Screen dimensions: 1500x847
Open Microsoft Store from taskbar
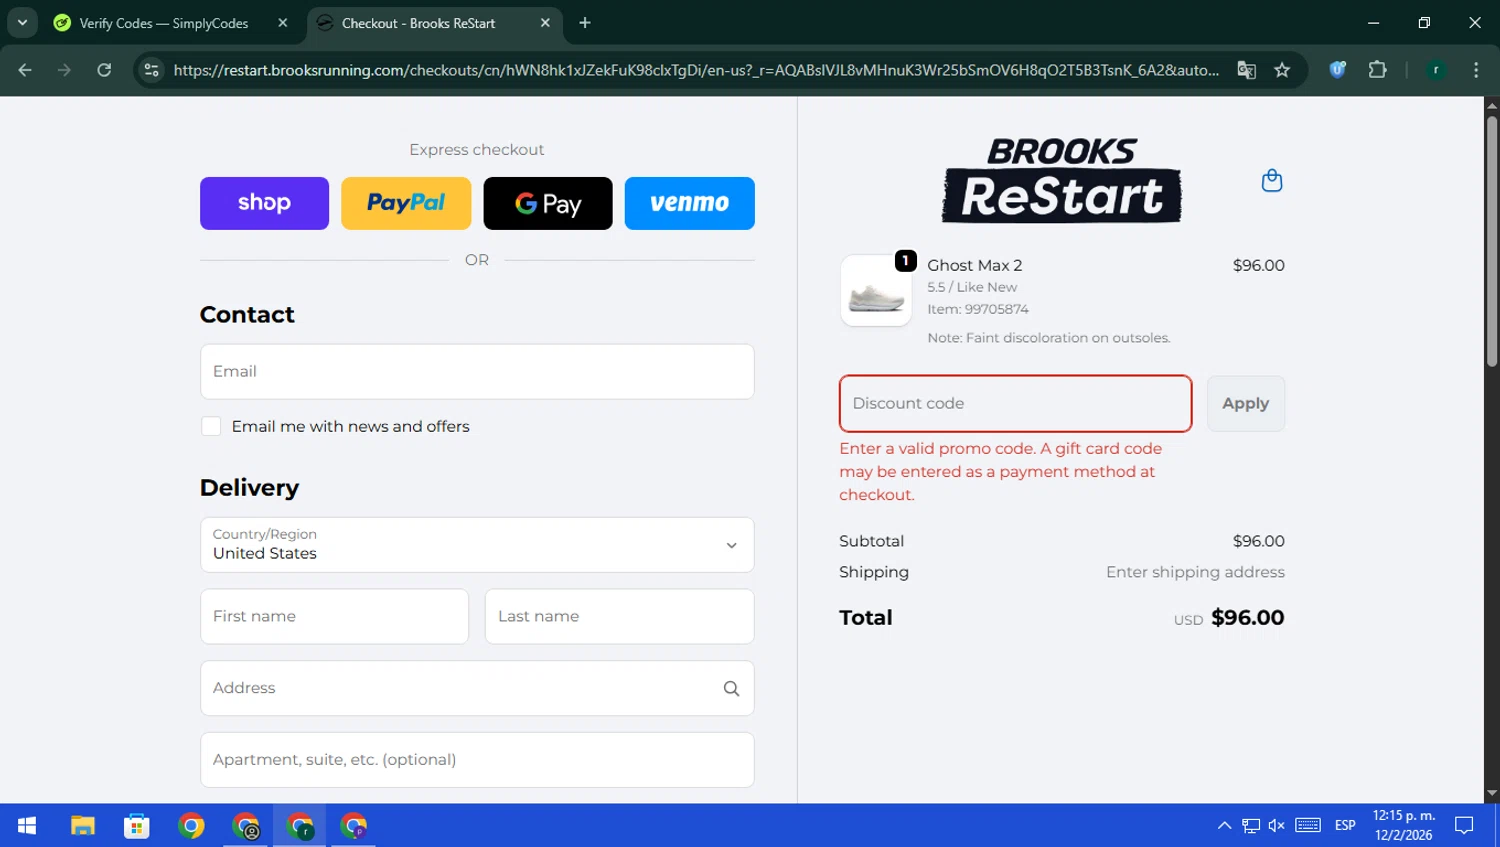(x=137, y=826)
